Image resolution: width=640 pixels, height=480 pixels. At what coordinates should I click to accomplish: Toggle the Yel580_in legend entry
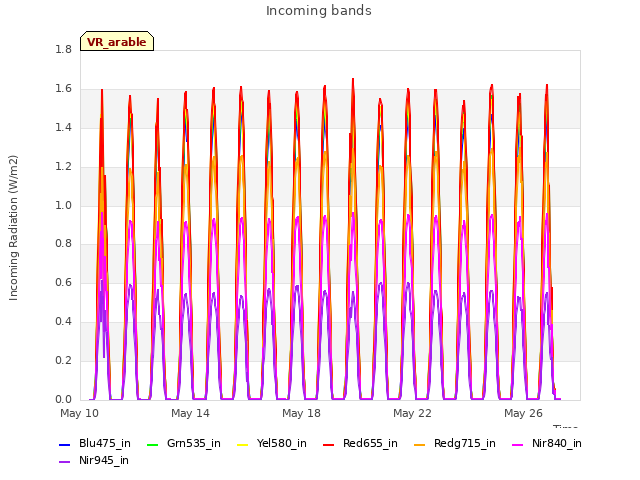click(x=272, y=443)
